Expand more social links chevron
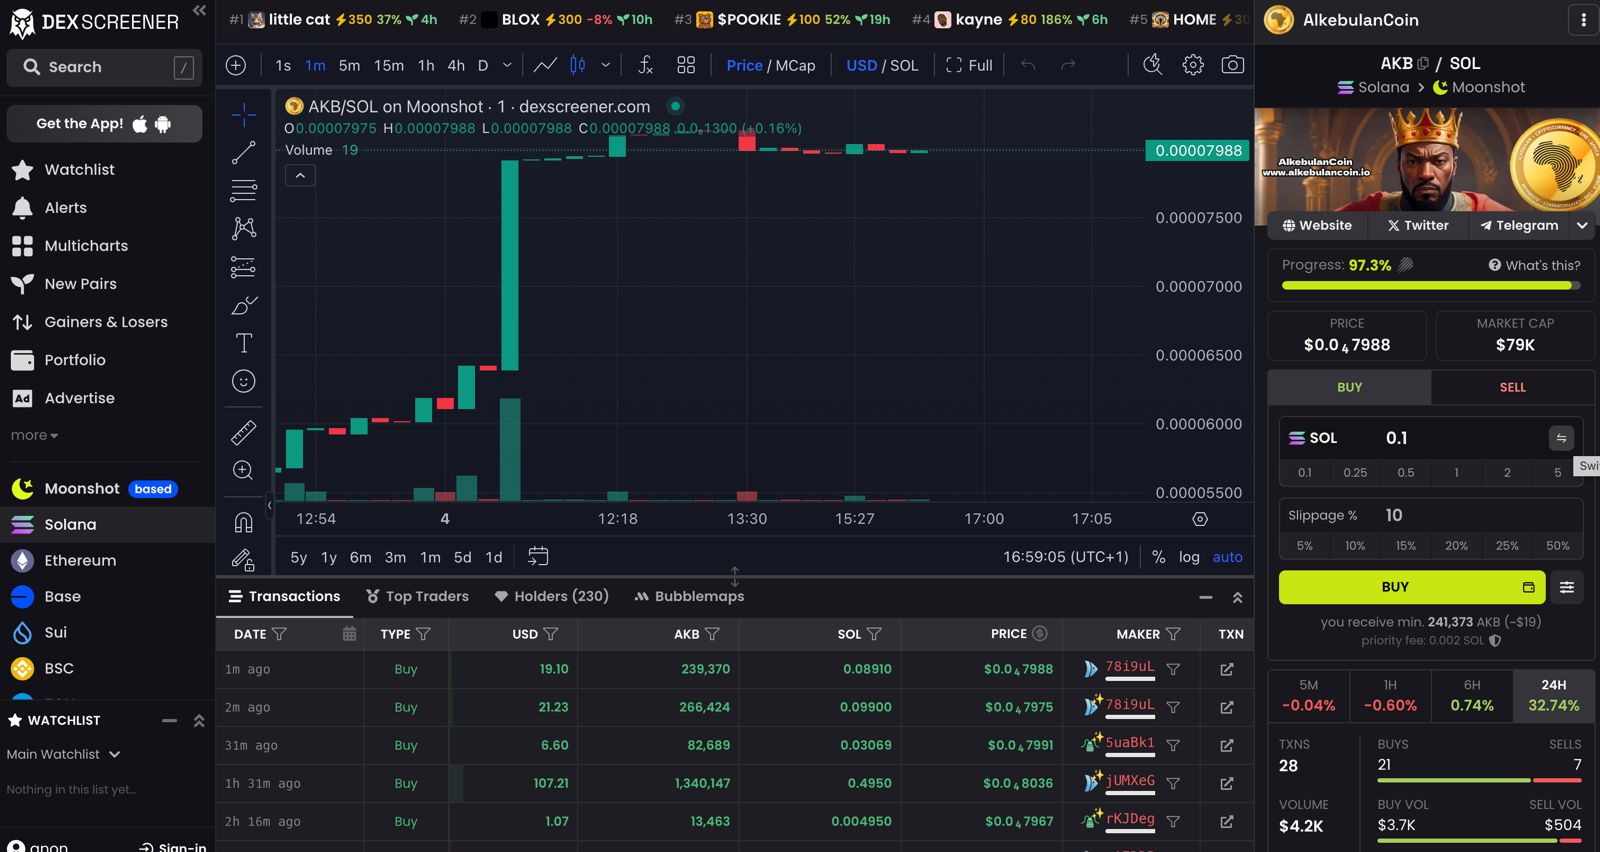The image size is (1600, 852). [1582, 226]
